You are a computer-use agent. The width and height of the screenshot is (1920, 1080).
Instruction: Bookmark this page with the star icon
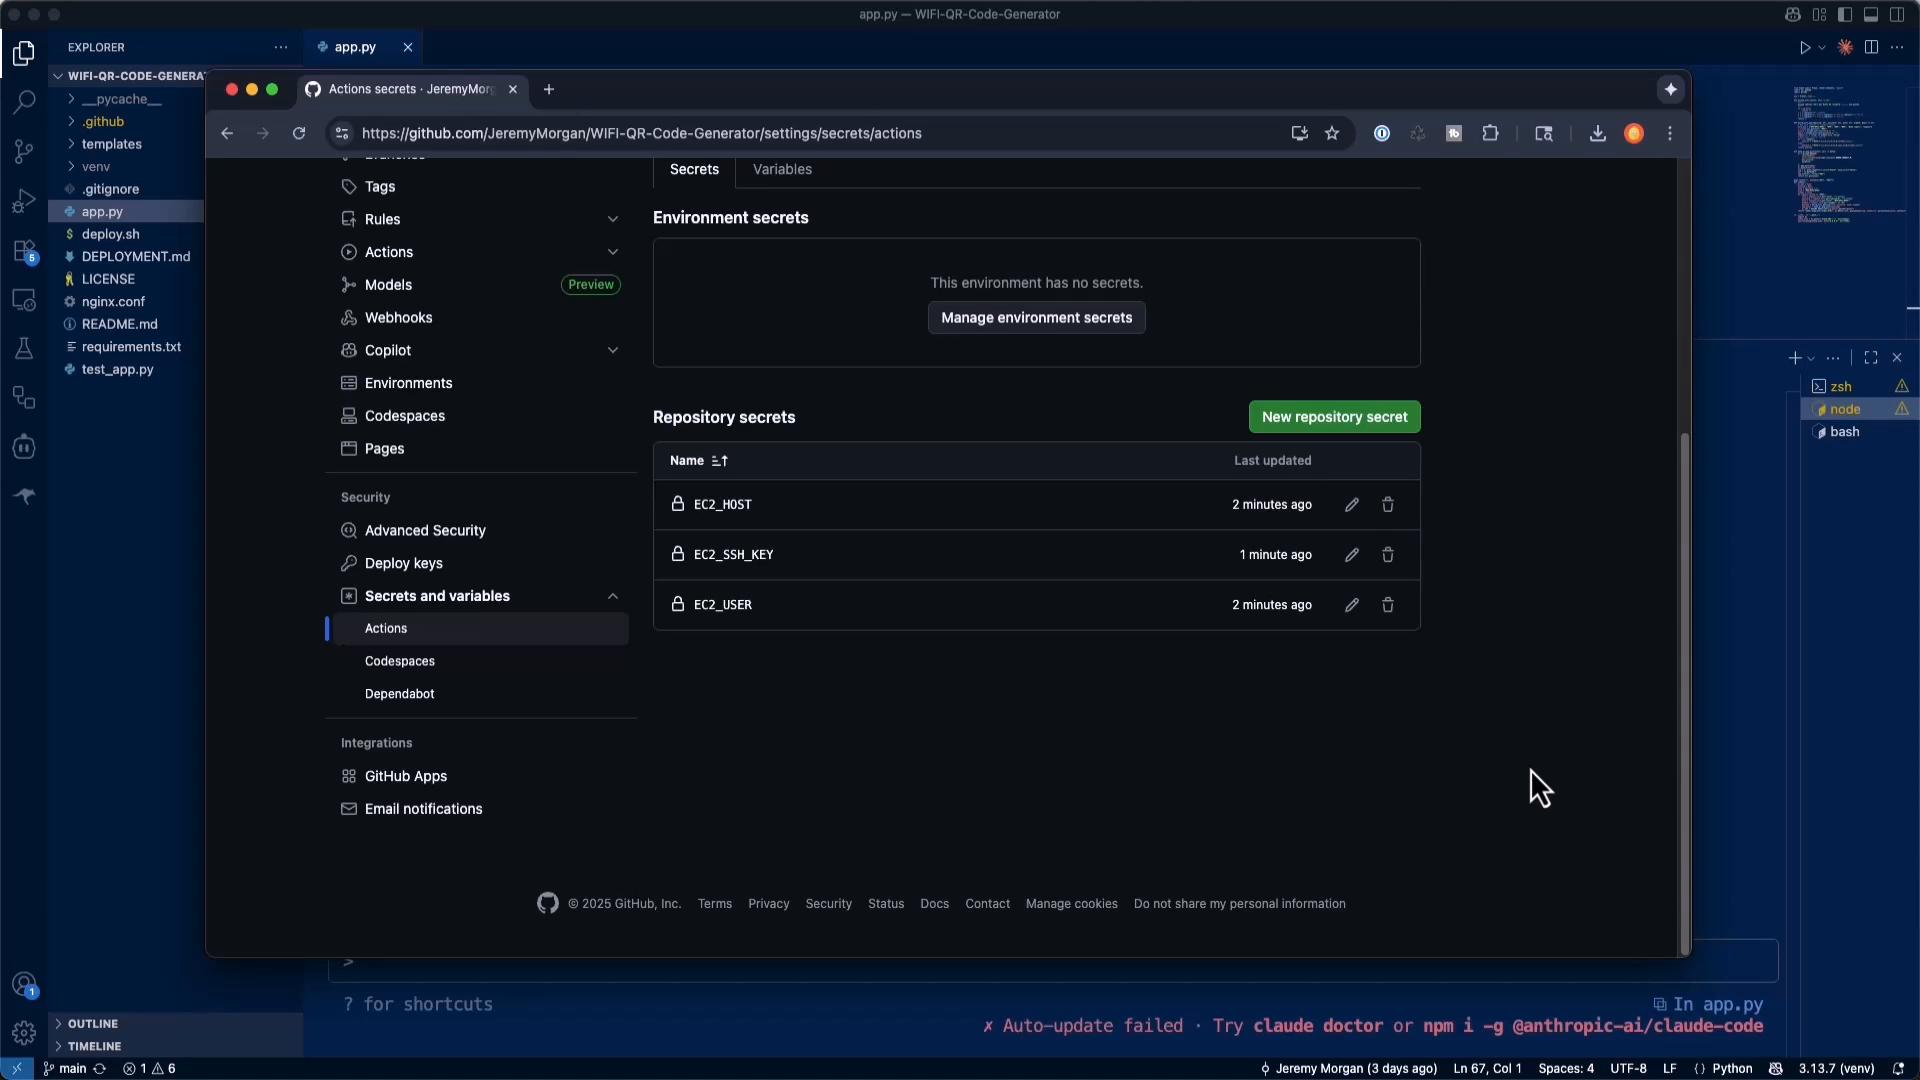coord(1332,133)
